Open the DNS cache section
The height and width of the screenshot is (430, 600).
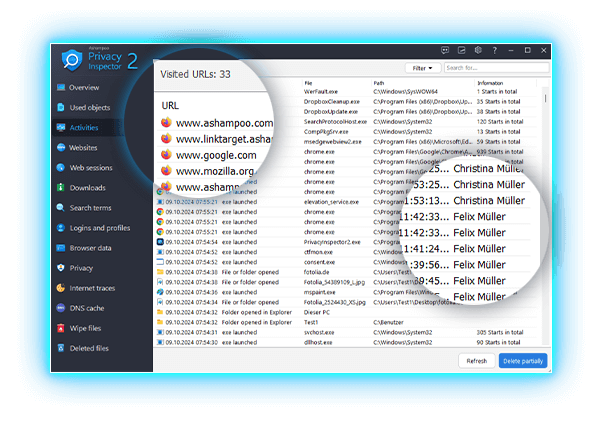(86, 308)
